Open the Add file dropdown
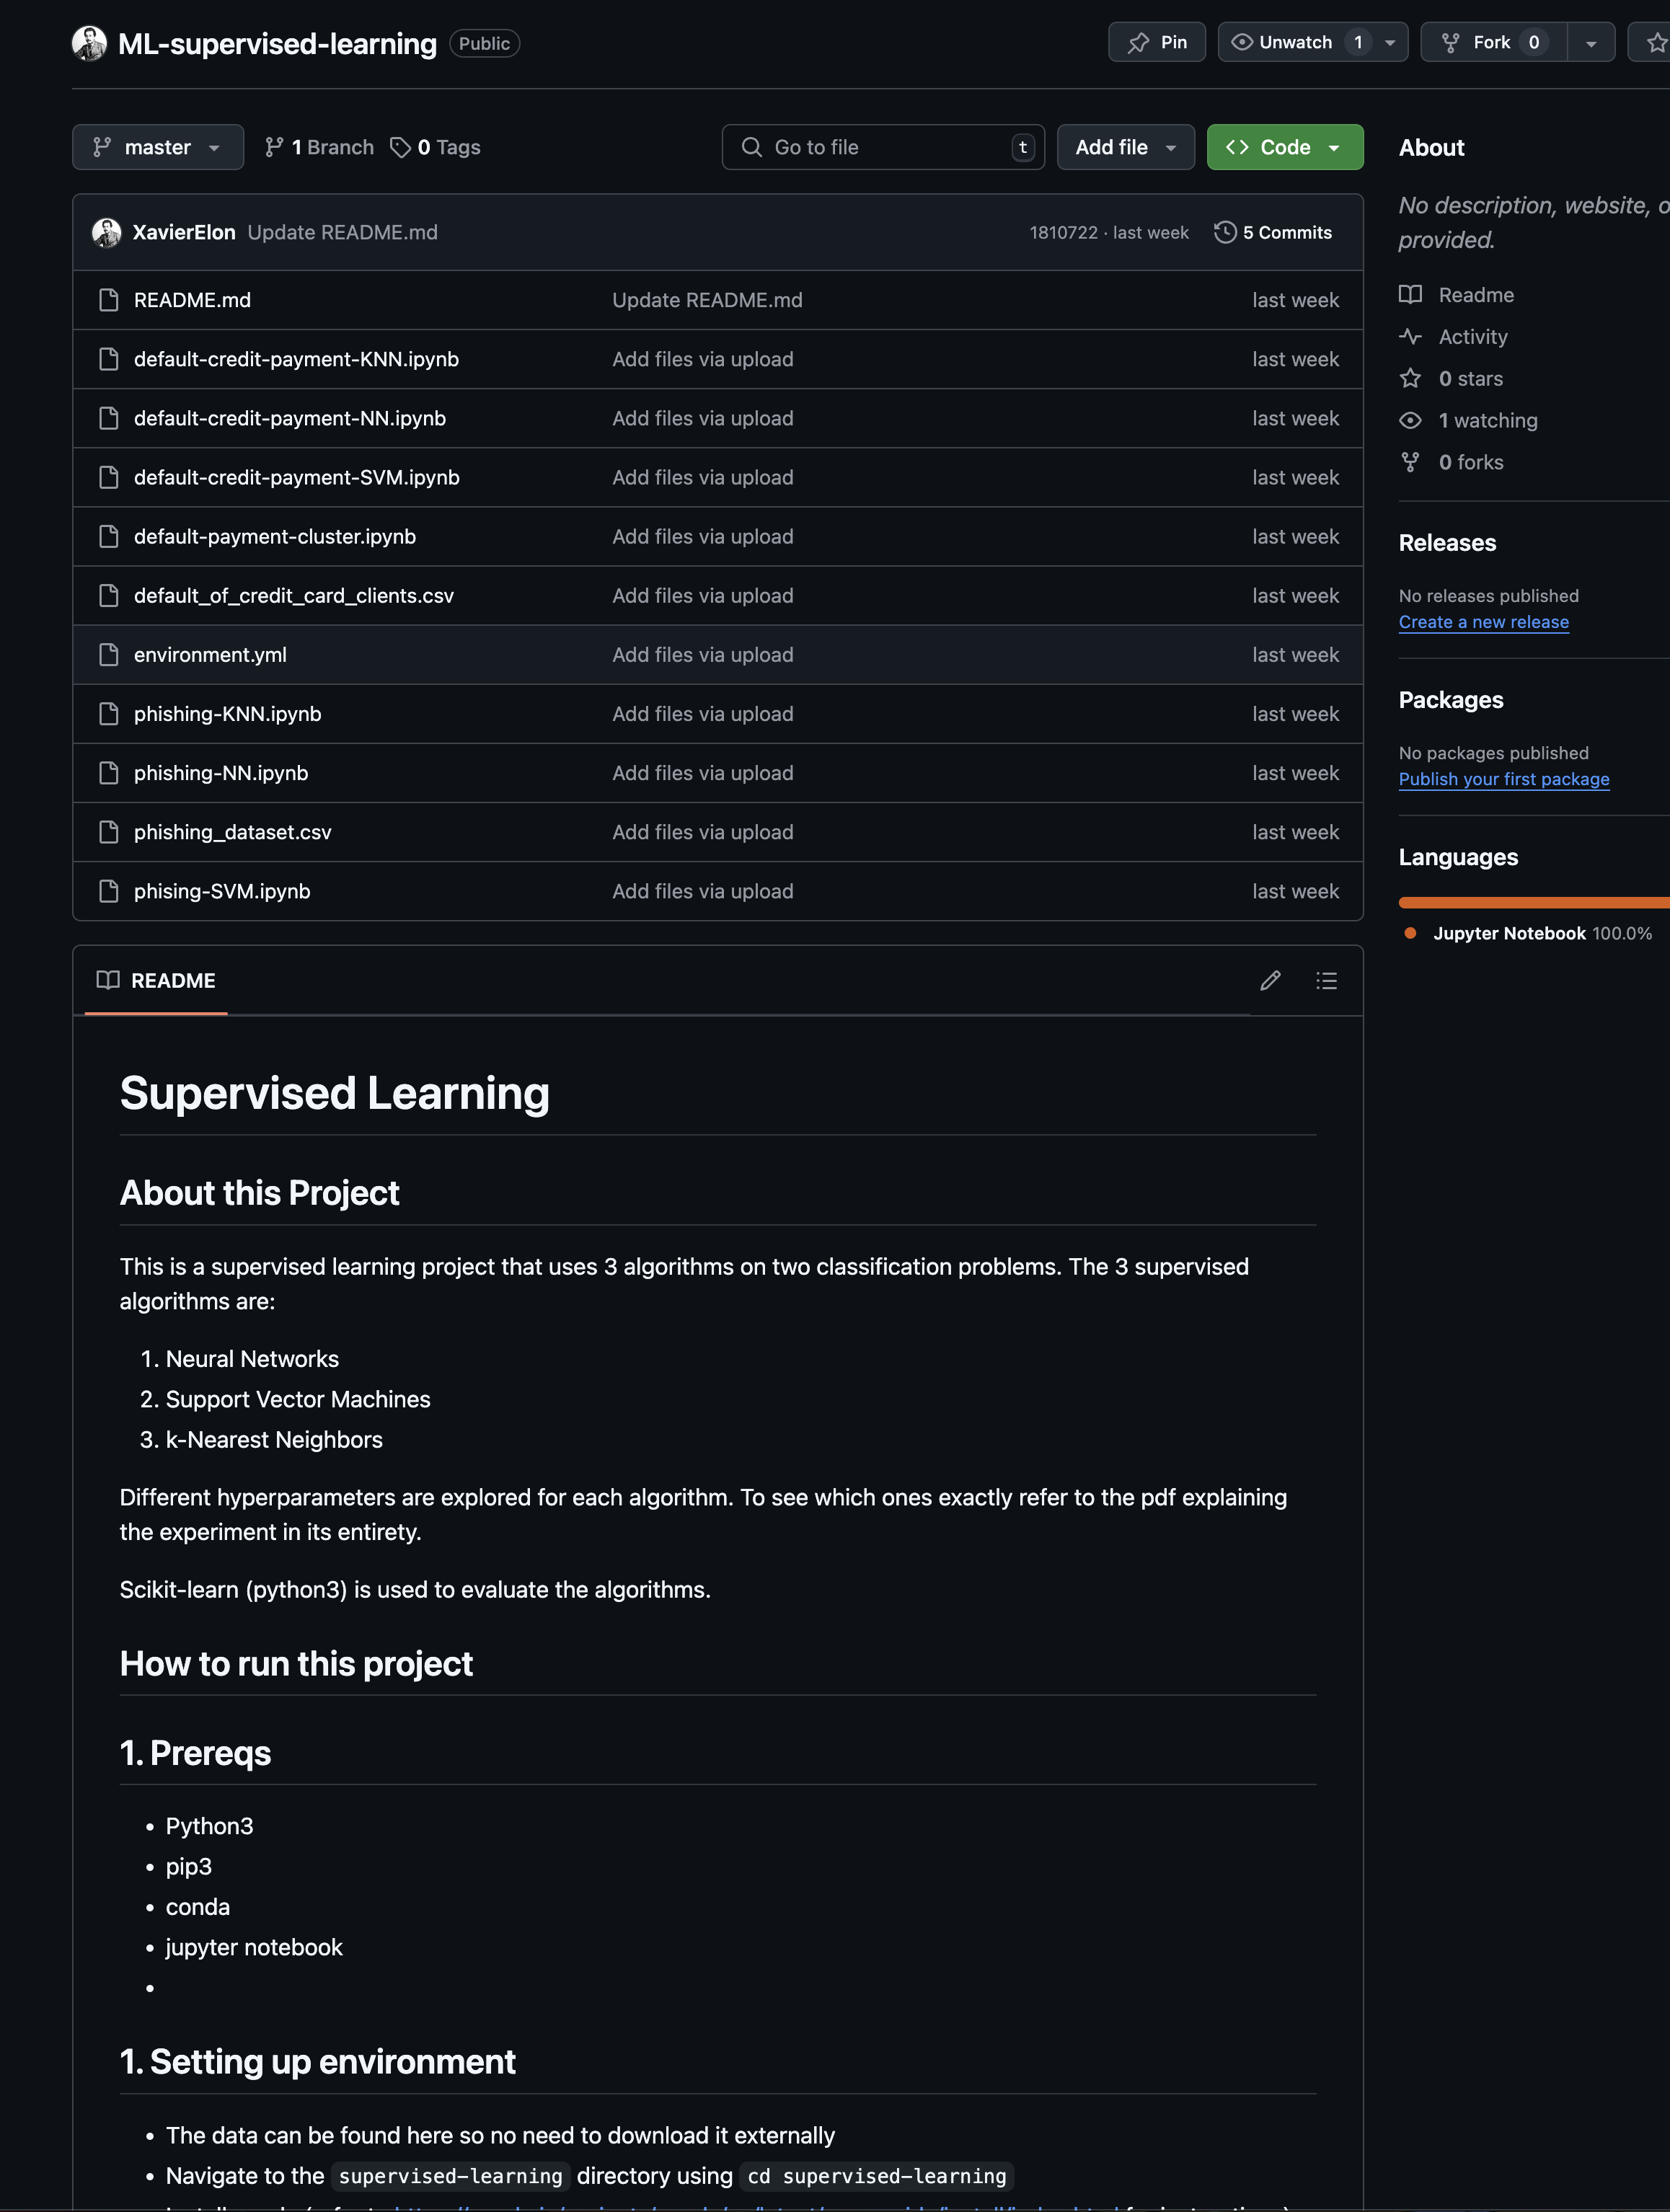The image size is (1670, 2212). click(1126, 147)
